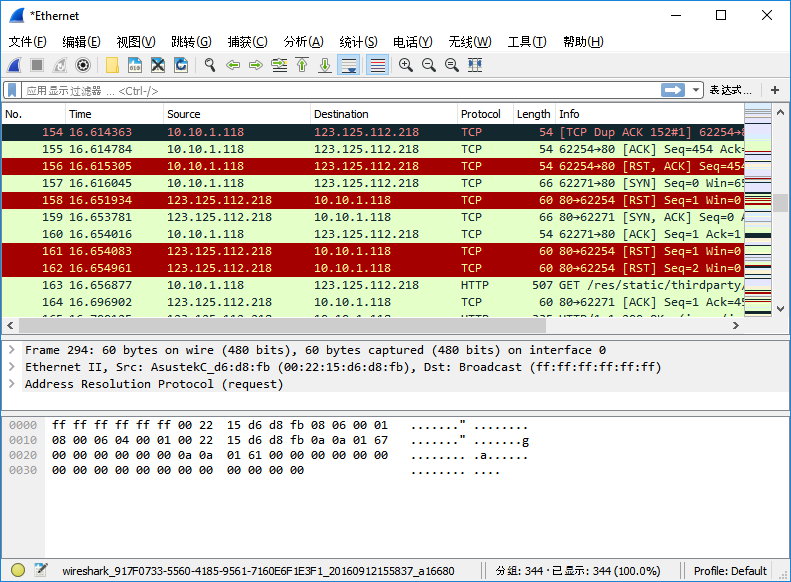791x582 pixels.
Task: Click the display filter input field
Action: [x=341, y=91]
